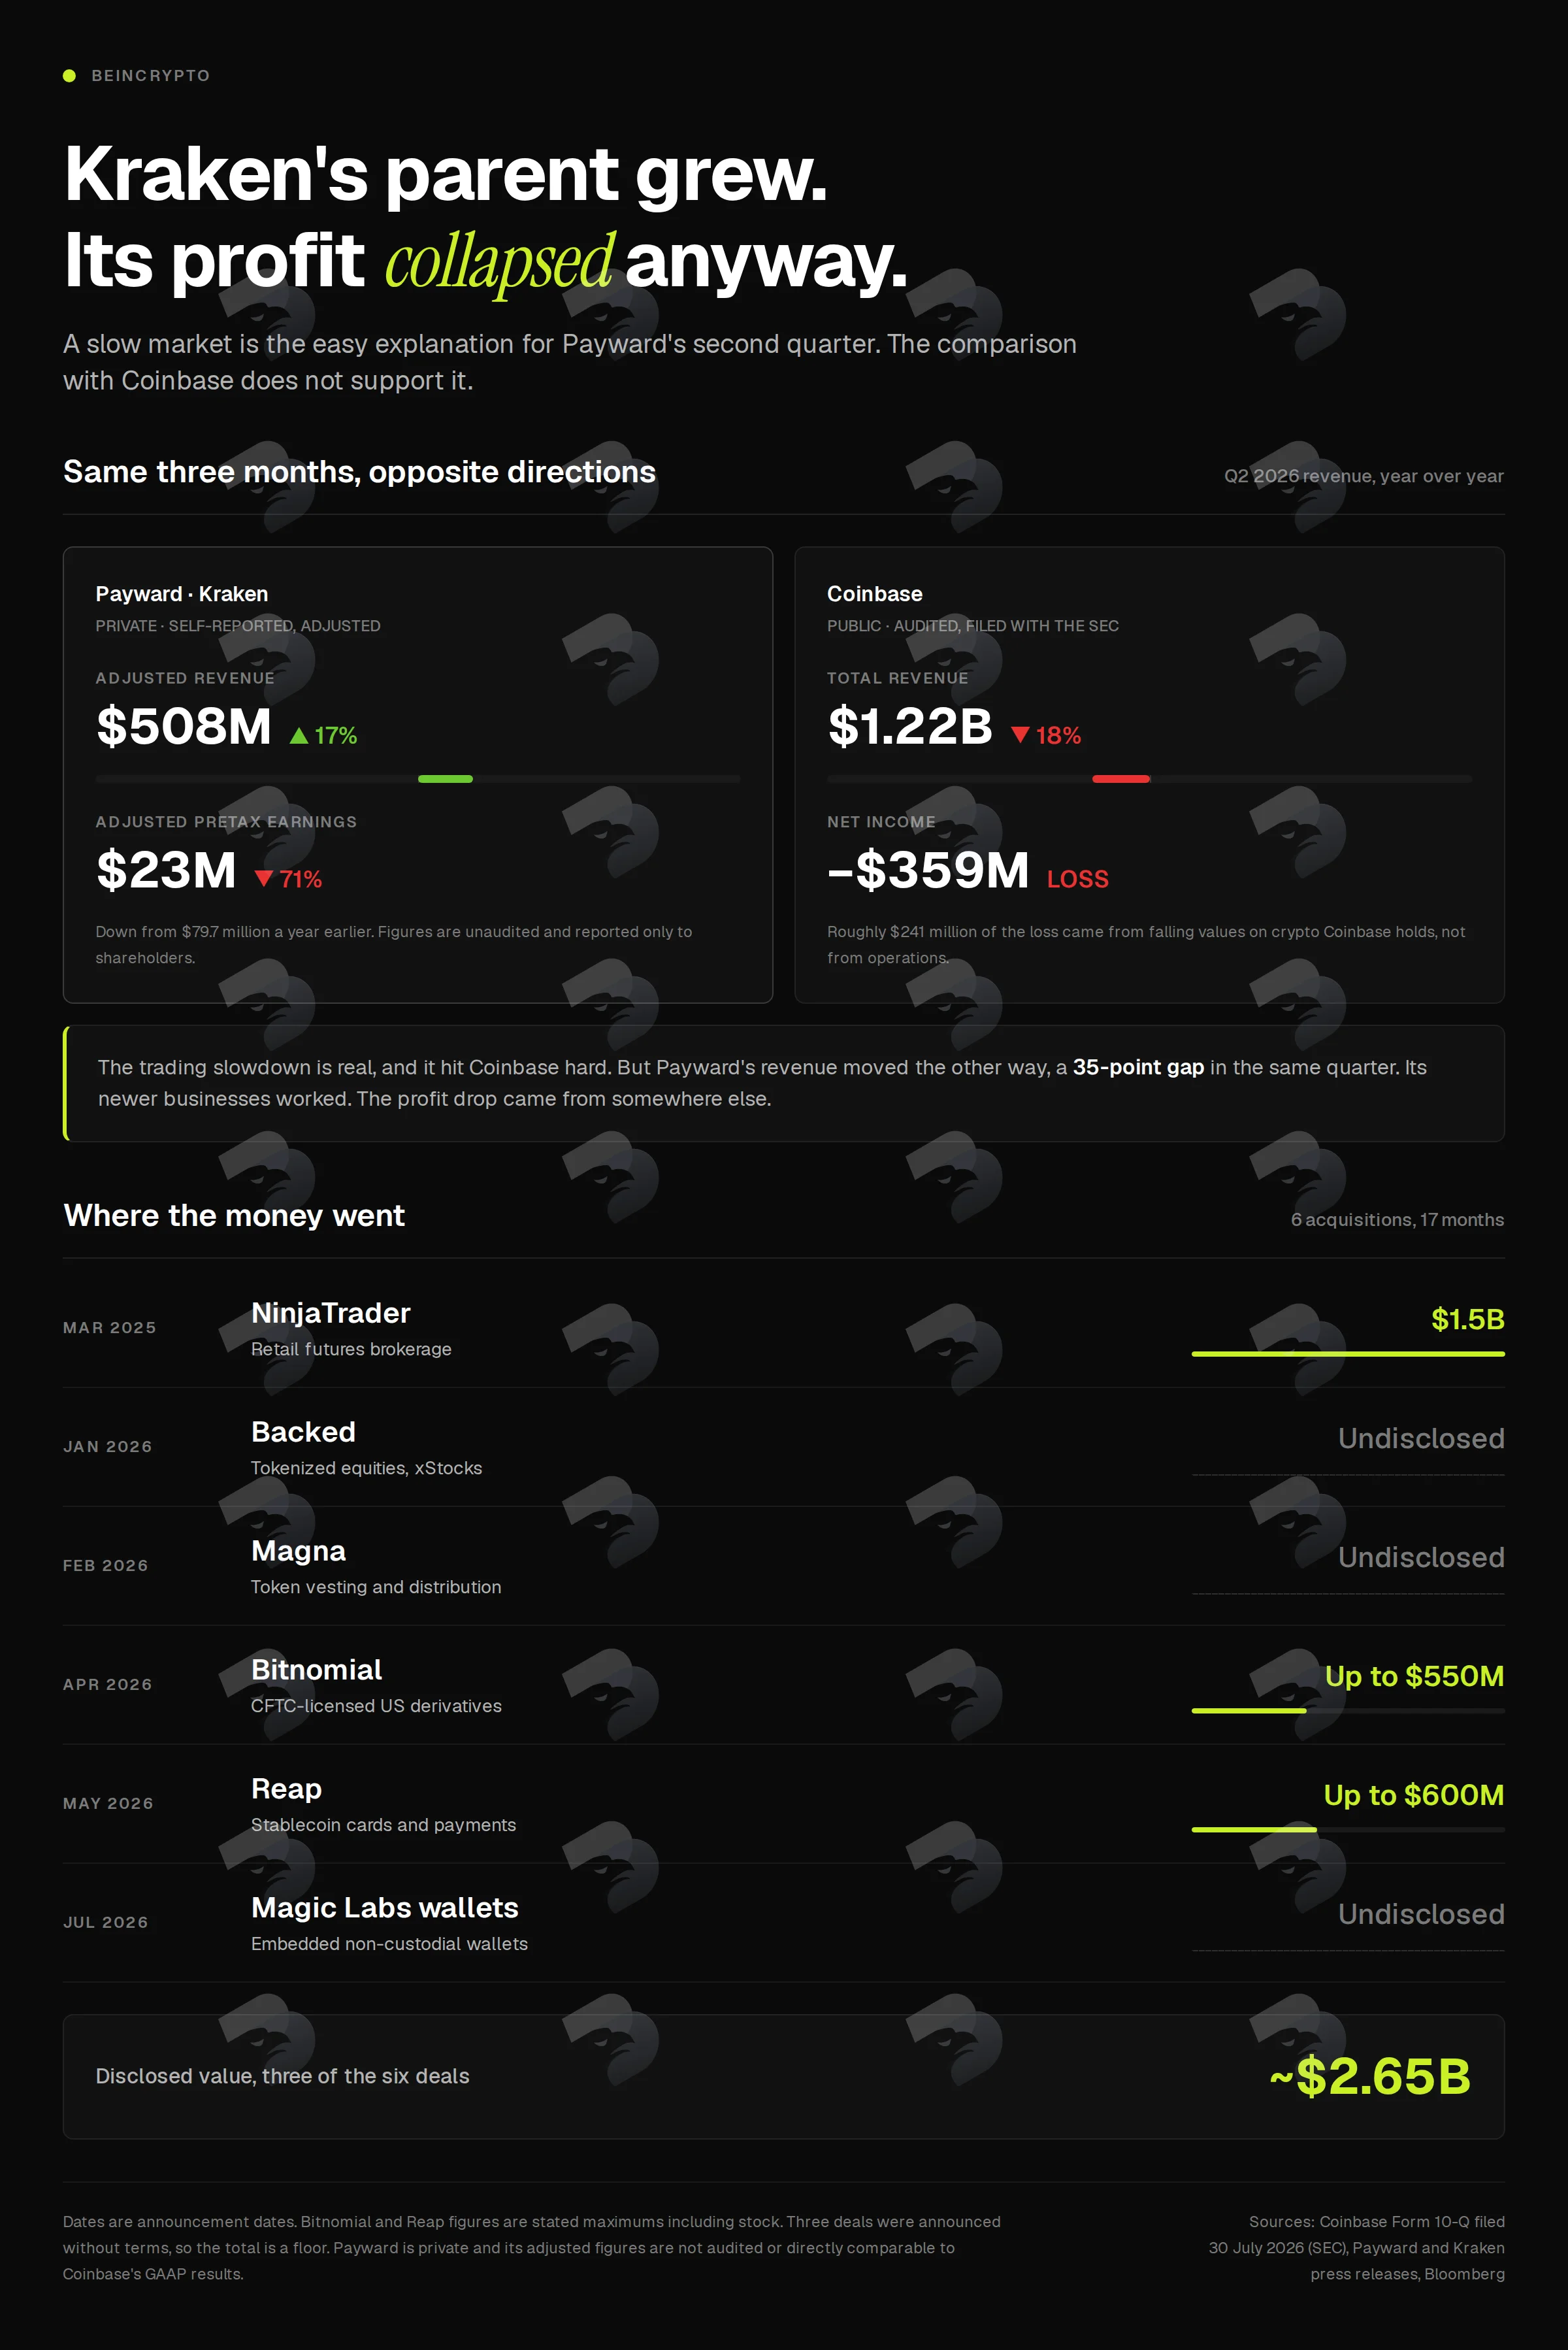
Task: Select the Coinbase card heading
Action: [875, 594]
